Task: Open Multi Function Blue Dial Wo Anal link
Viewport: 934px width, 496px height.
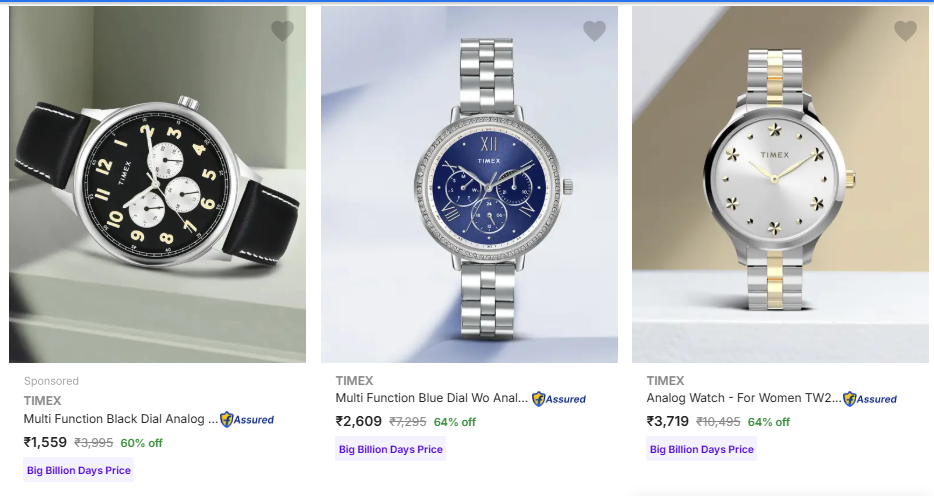Action: click(432, 398)
